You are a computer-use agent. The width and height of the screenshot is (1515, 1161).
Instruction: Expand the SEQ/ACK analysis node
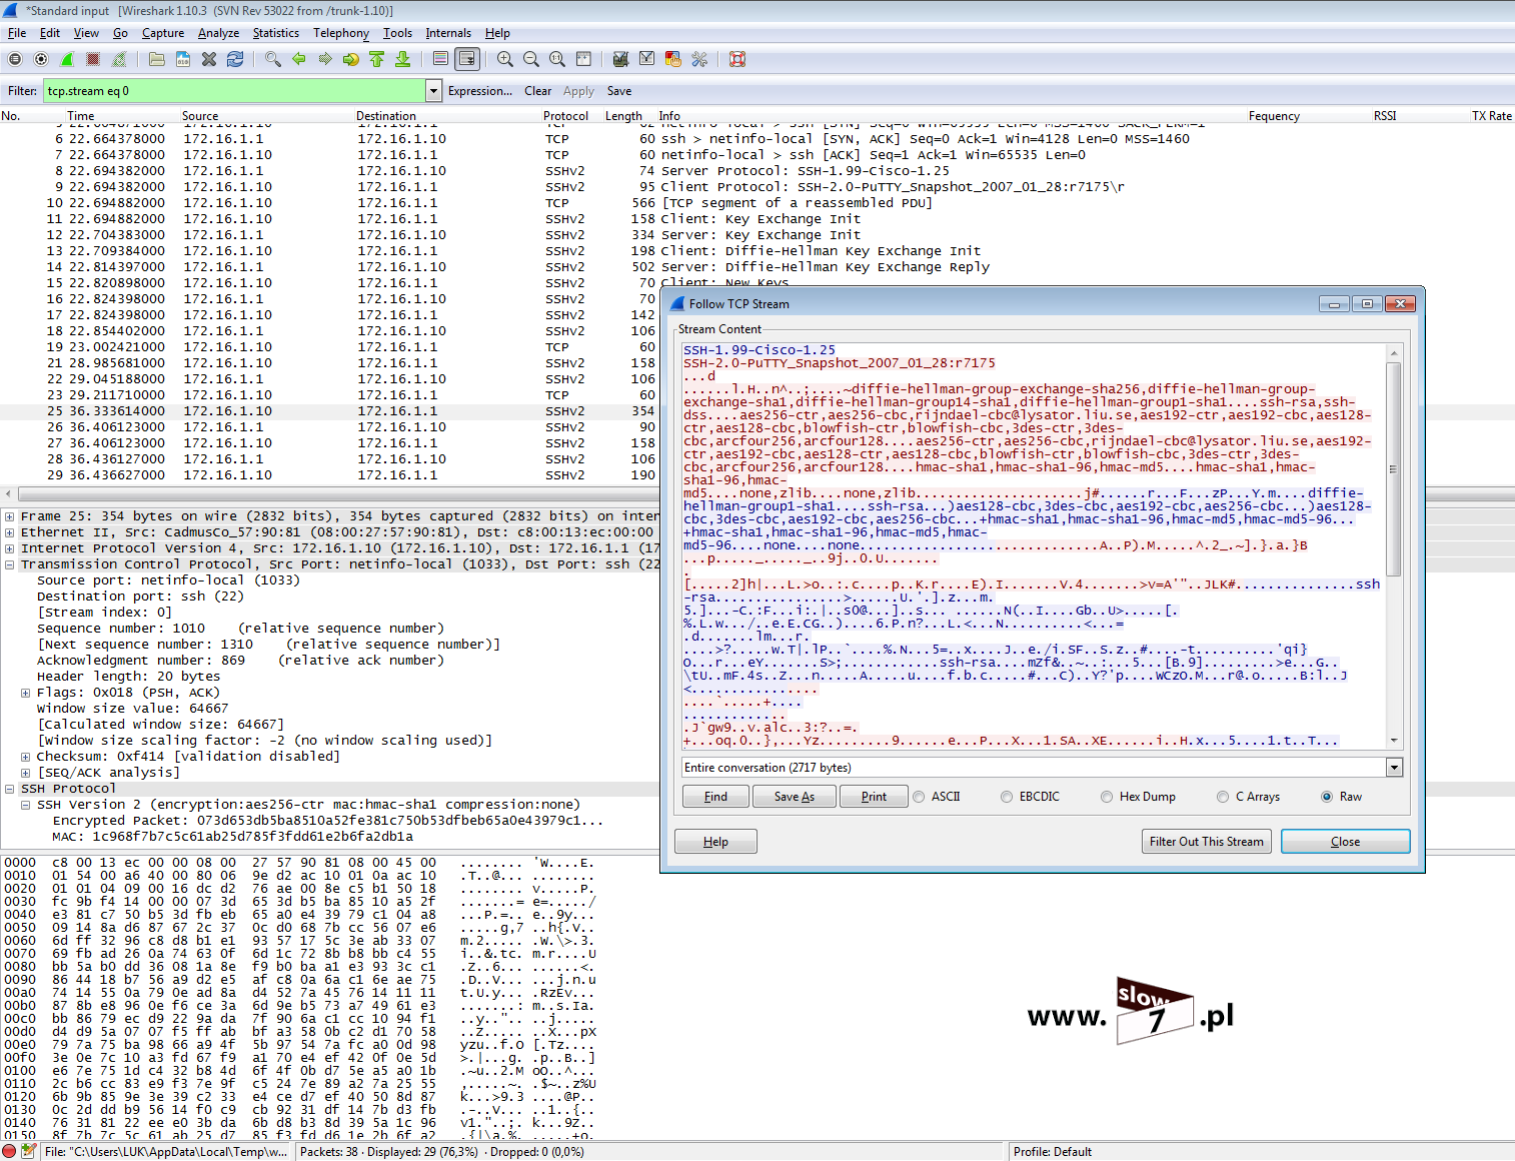click(x=25, y=773)
